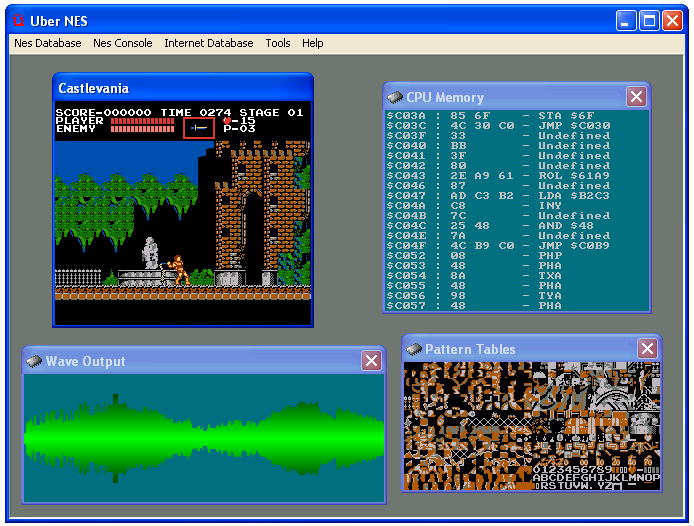
Task: Minimize the Uber NES main window
Action: pyautogui.click(x=626, y=20)
